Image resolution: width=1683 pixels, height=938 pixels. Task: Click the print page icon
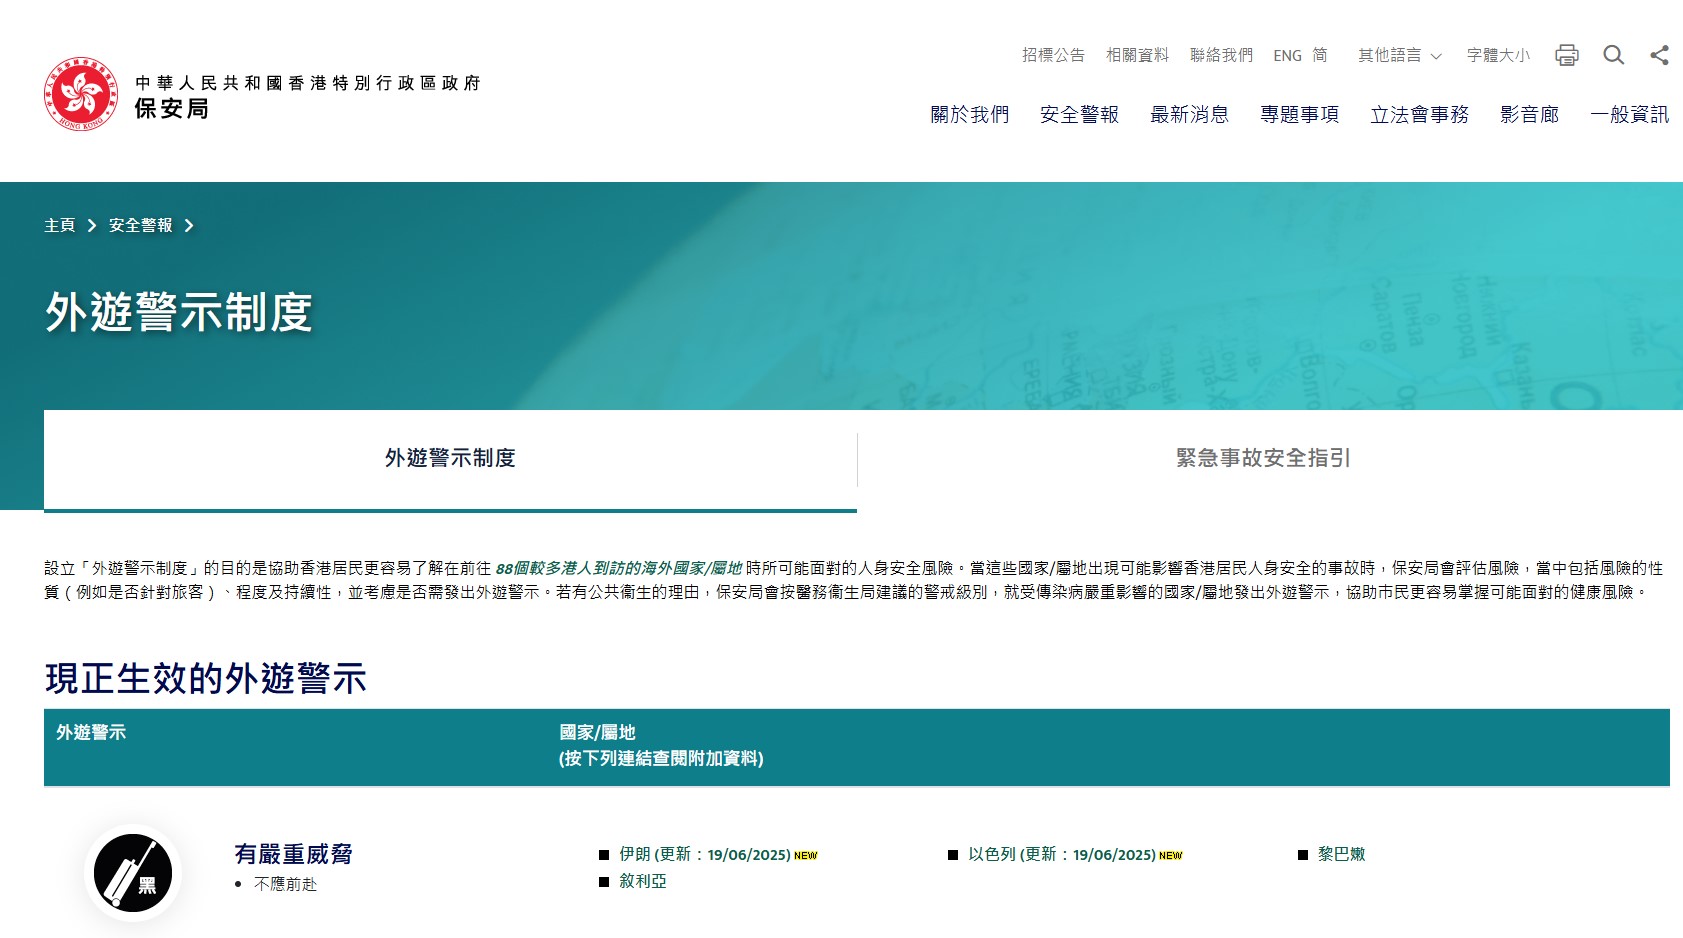(x=1566, y=55)
